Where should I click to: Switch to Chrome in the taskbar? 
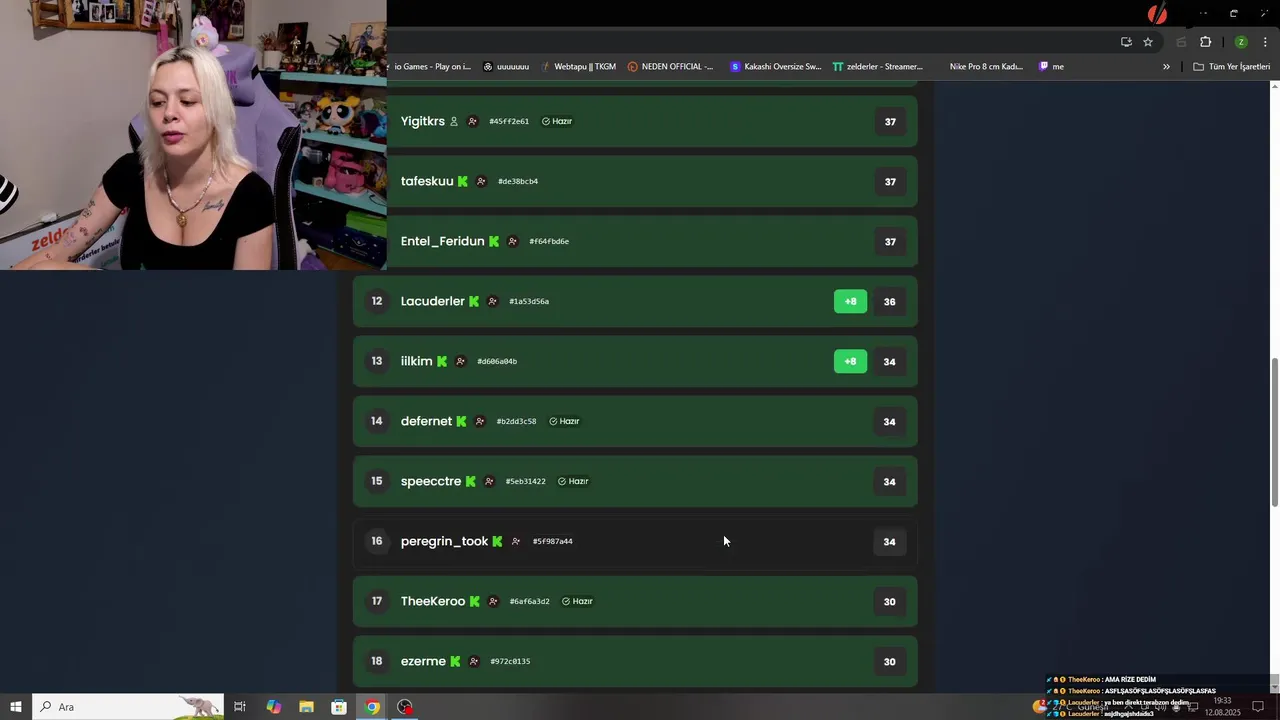coord(372,707)
